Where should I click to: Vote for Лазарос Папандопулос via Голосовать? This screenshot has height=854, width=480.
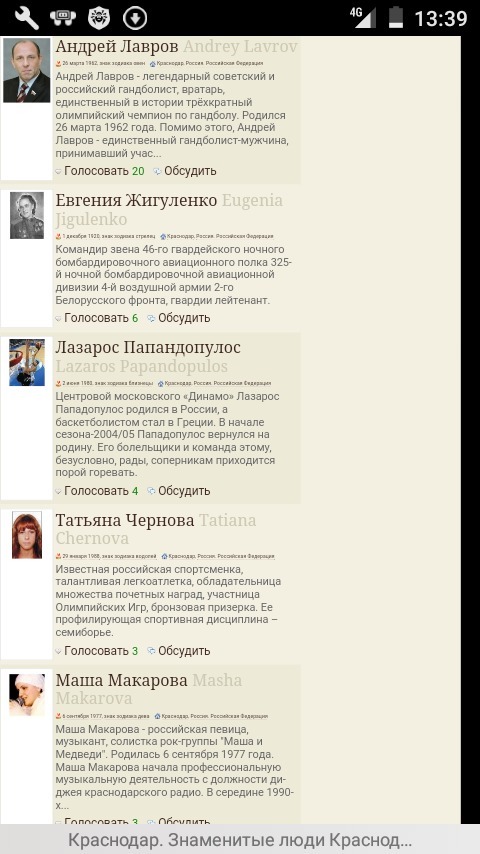(x=96, y=491)
